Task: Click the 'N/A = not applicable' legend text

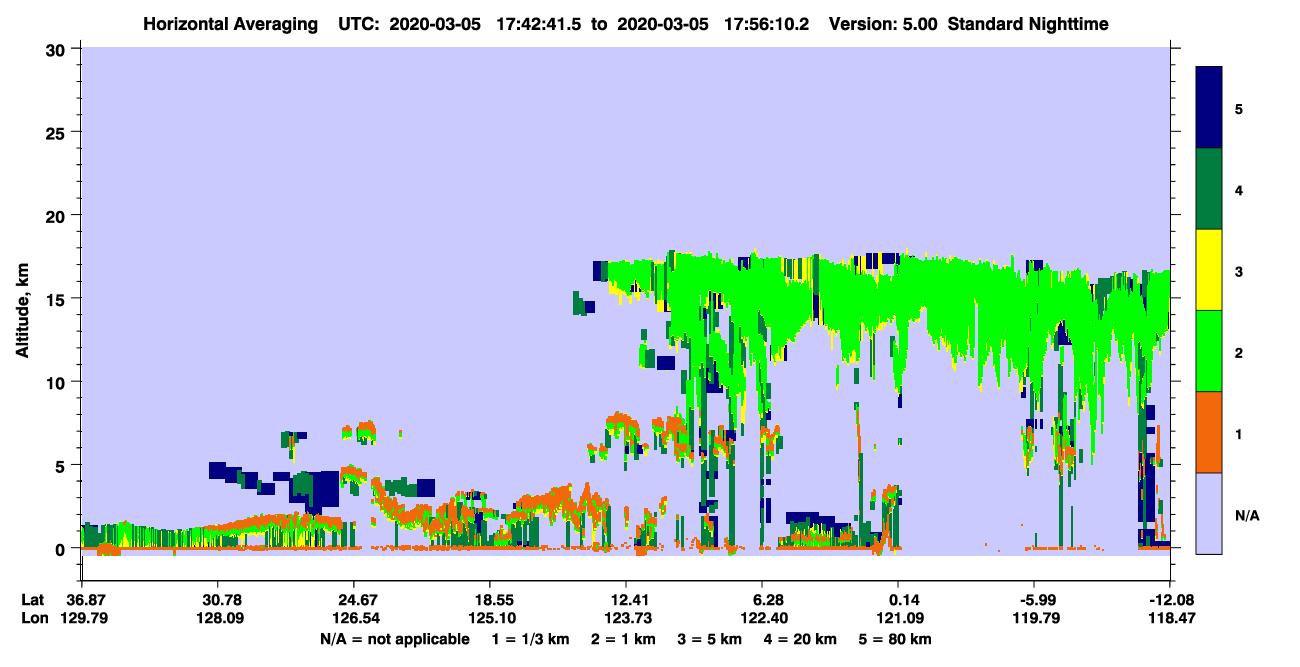Action: (394, 639)
